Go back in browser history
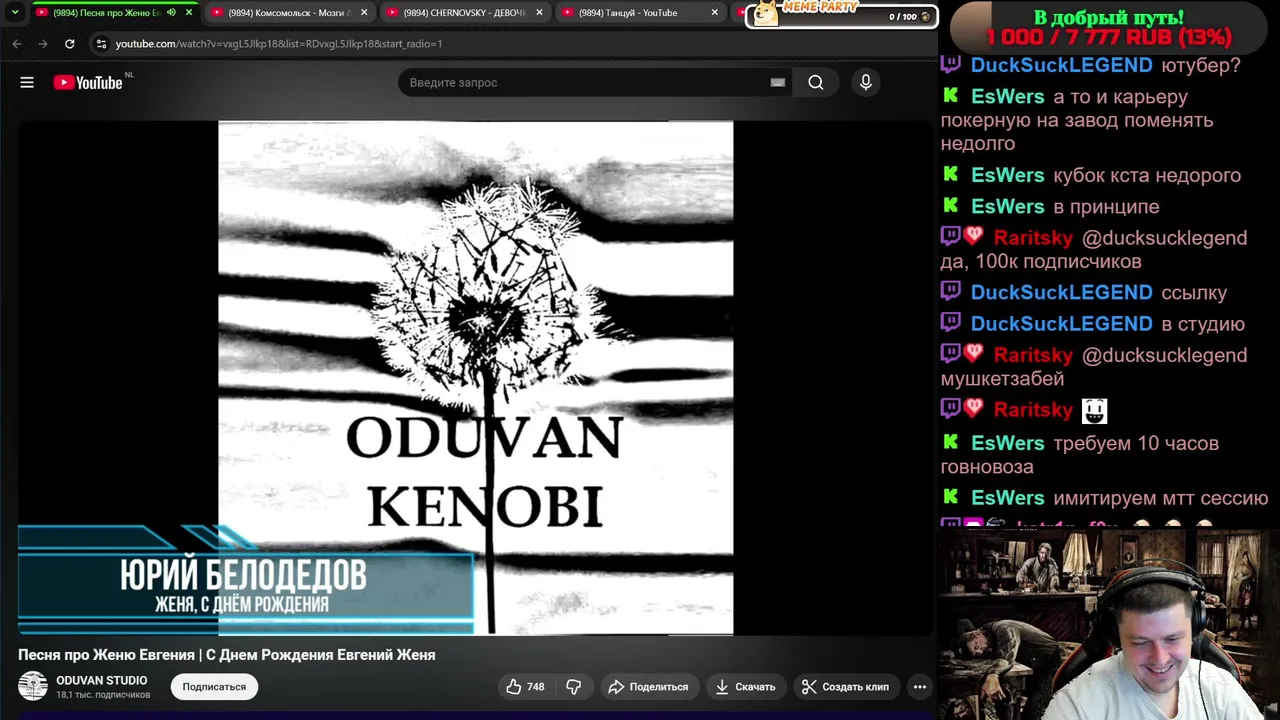This screenshot has height=720, width=1280. [17, 44]
